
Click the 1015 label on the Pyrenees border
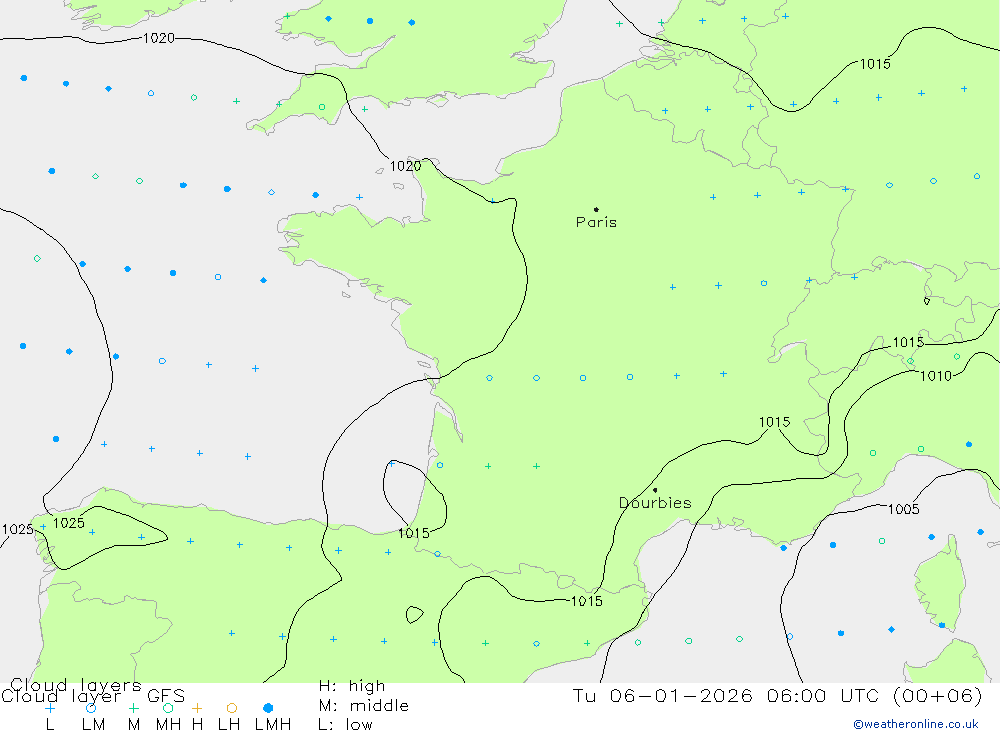[586, 601]
